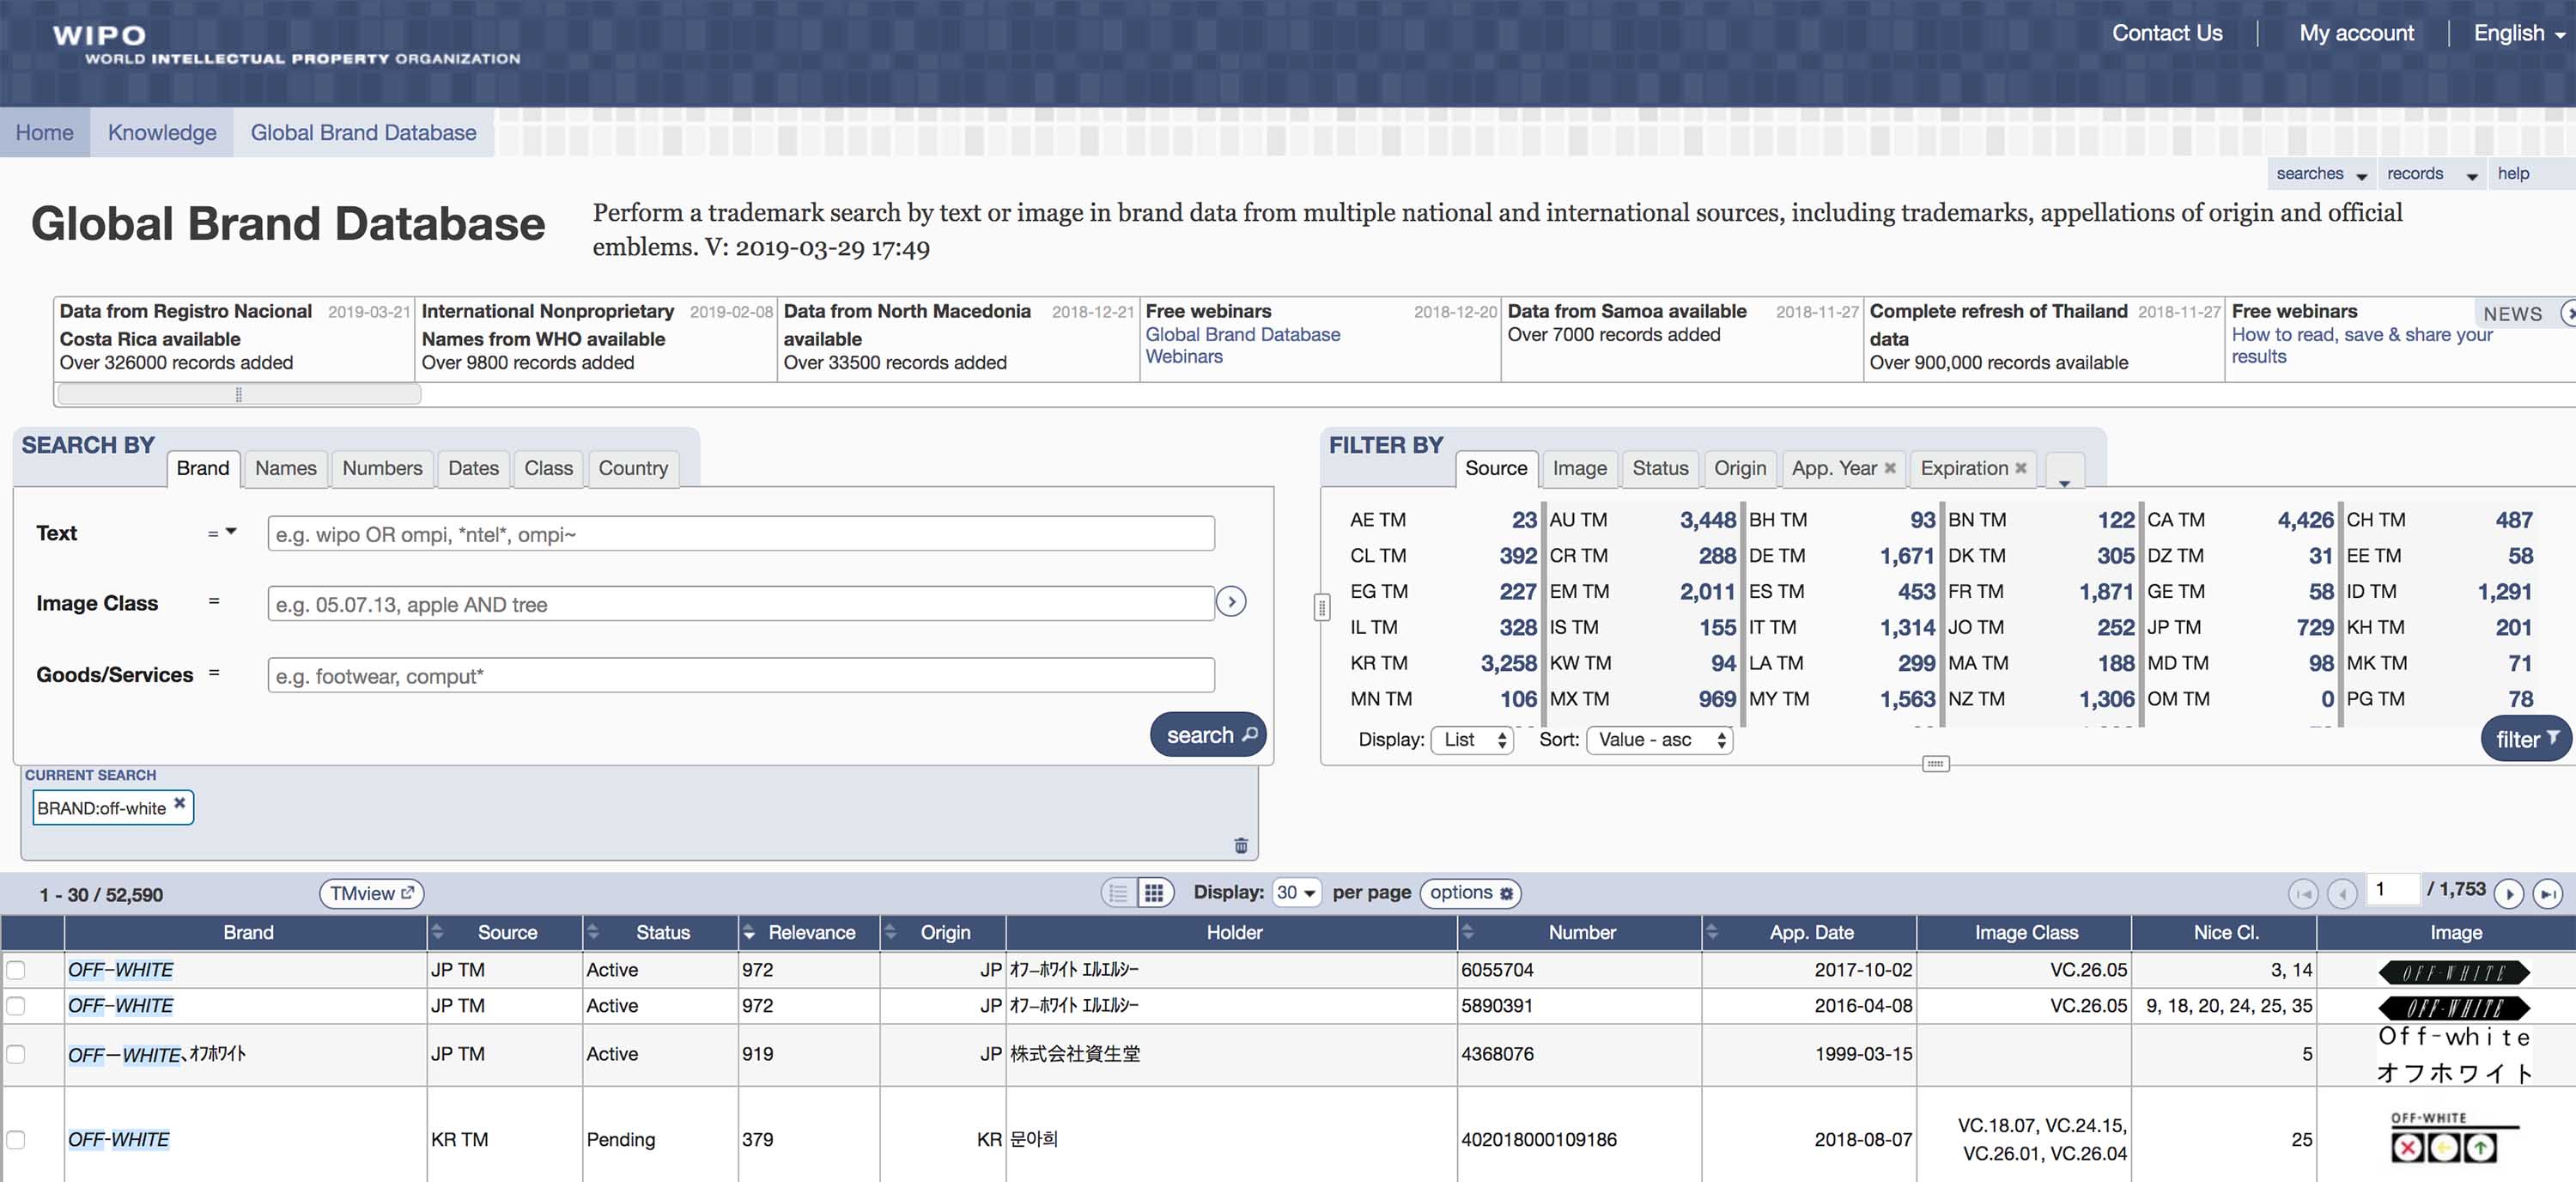Go to previous results page
This screenshot has width=2576, height=1182.
coord(2342,894)
